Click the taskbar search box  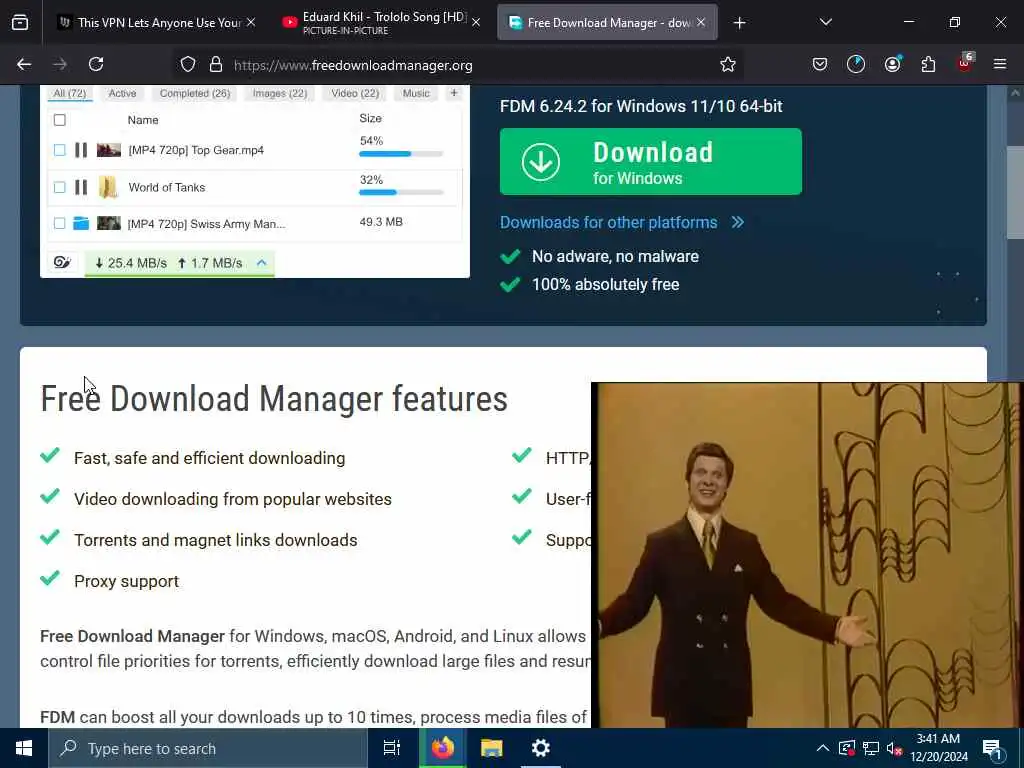pos(208,748)
